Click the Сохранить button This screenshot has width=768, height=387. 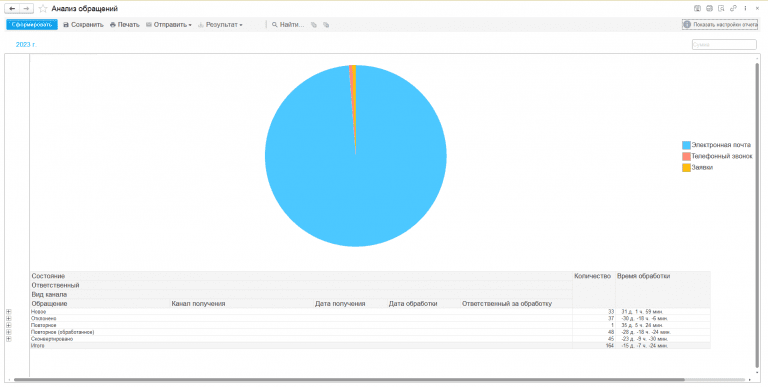[x=83, y=24]
